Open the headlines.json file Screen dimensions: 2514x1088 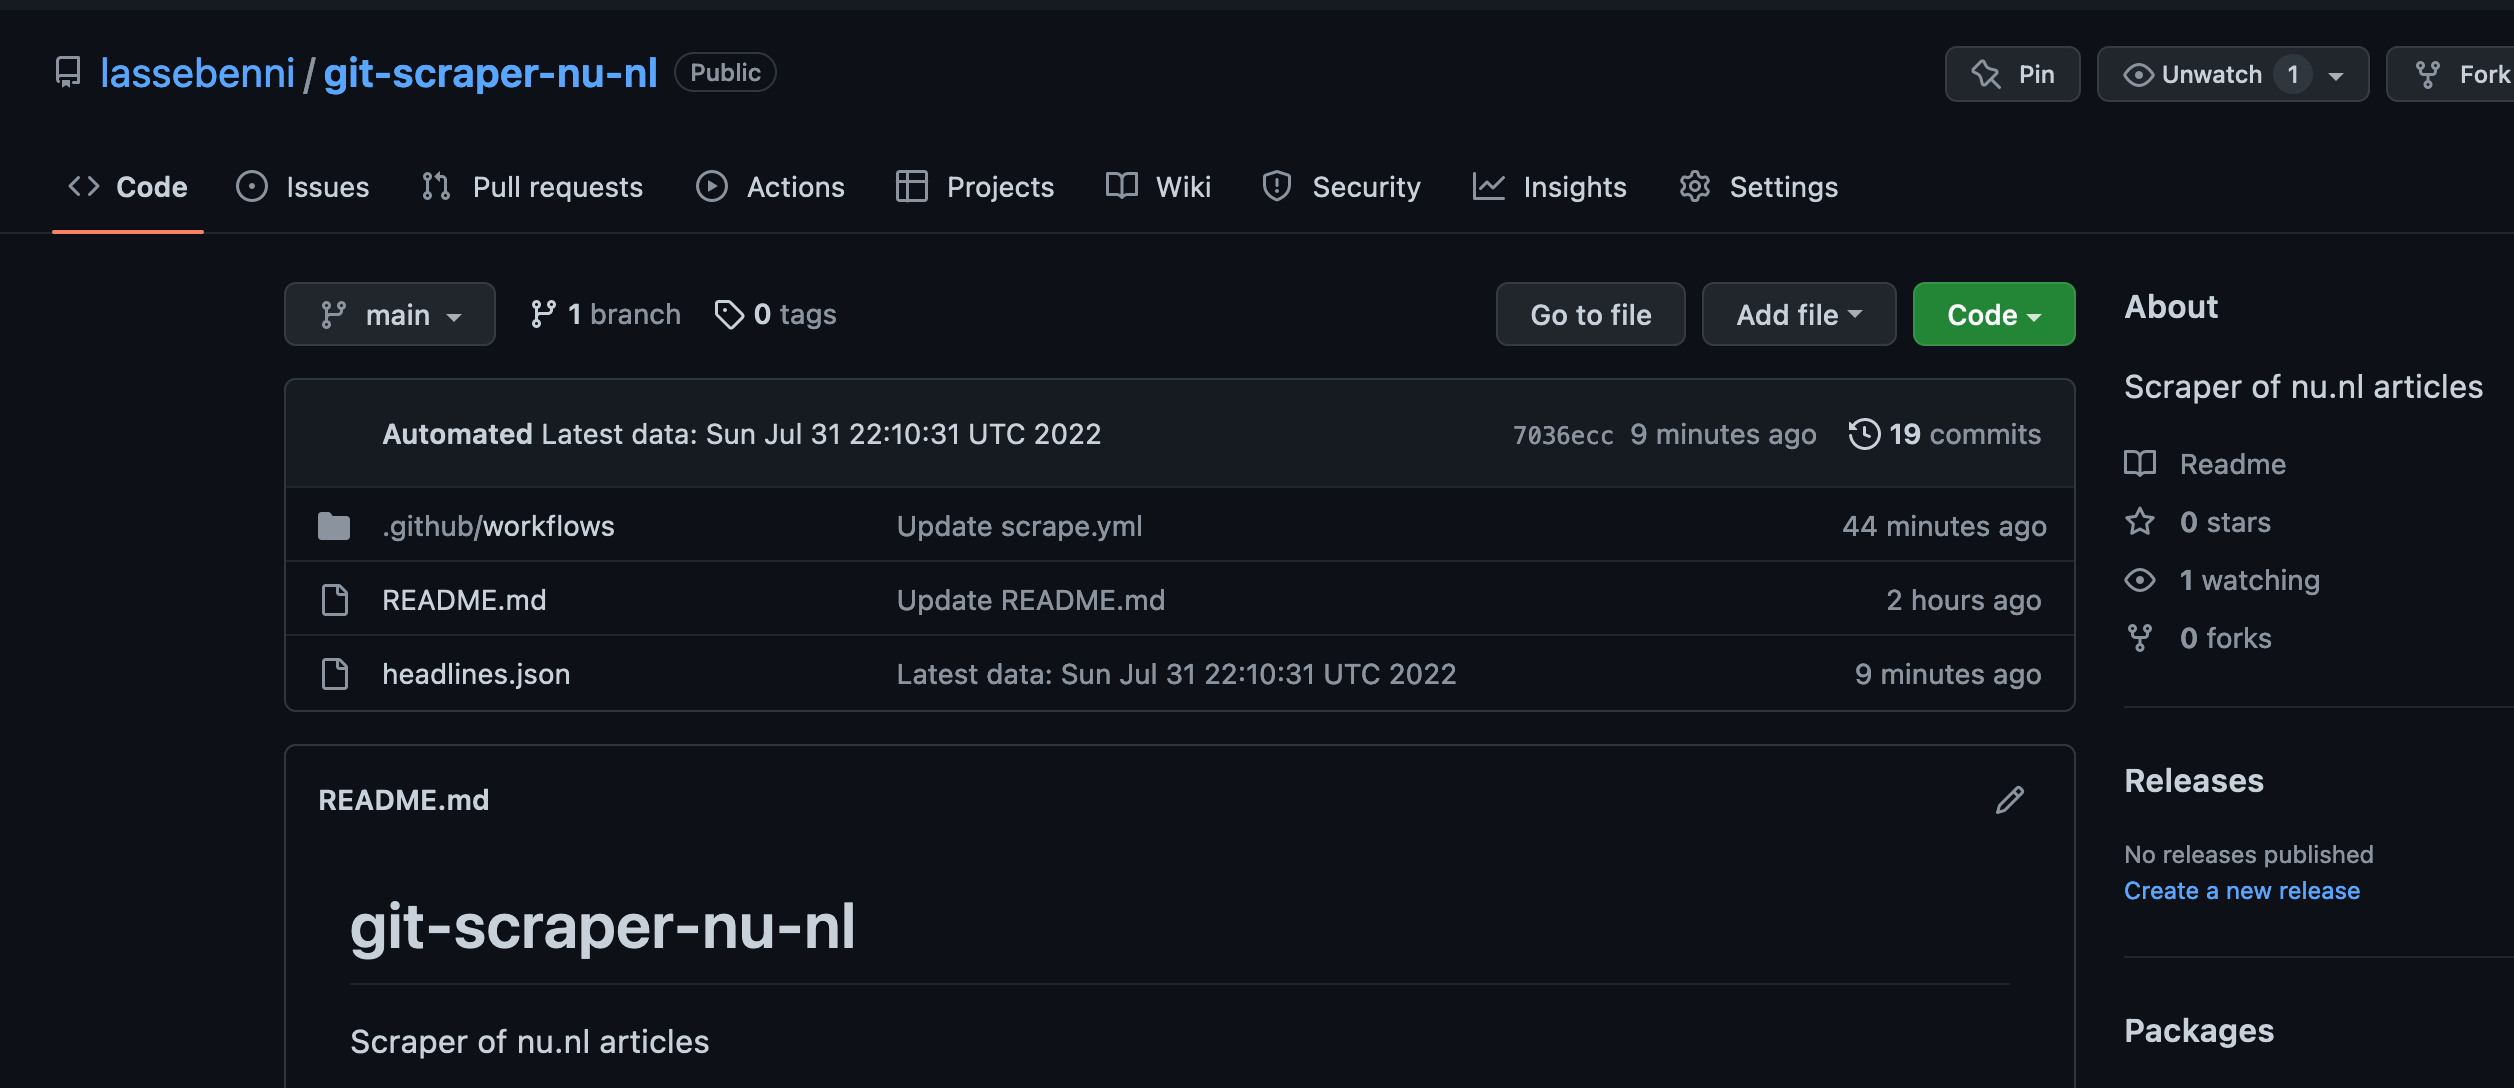pyautogui.click(x=477, y=673)
